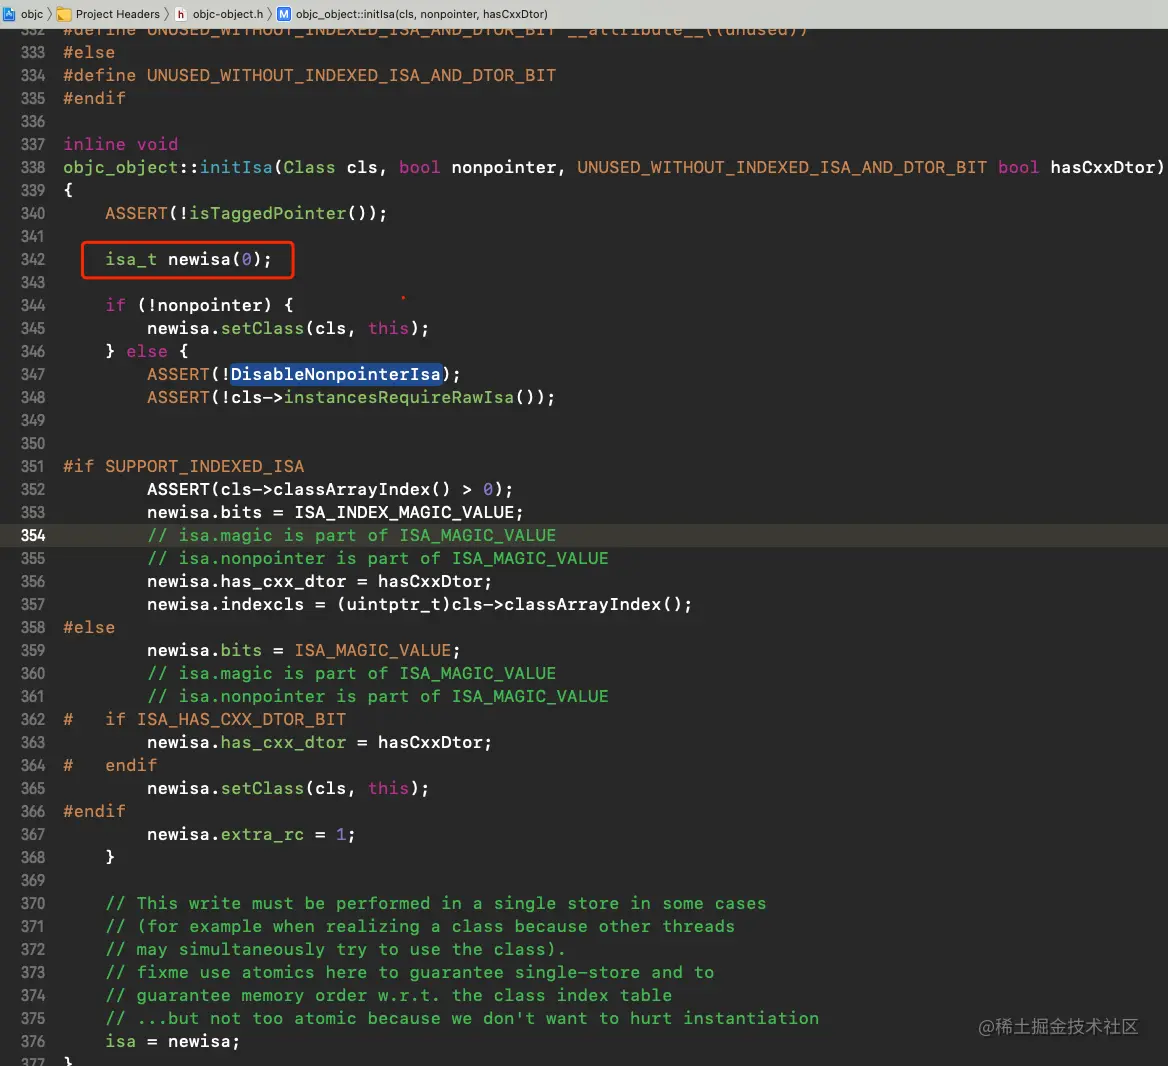The image size is (1168, 1066).
Task: Click 'indexcls' on line 357
Action: [x=262, y=604]
